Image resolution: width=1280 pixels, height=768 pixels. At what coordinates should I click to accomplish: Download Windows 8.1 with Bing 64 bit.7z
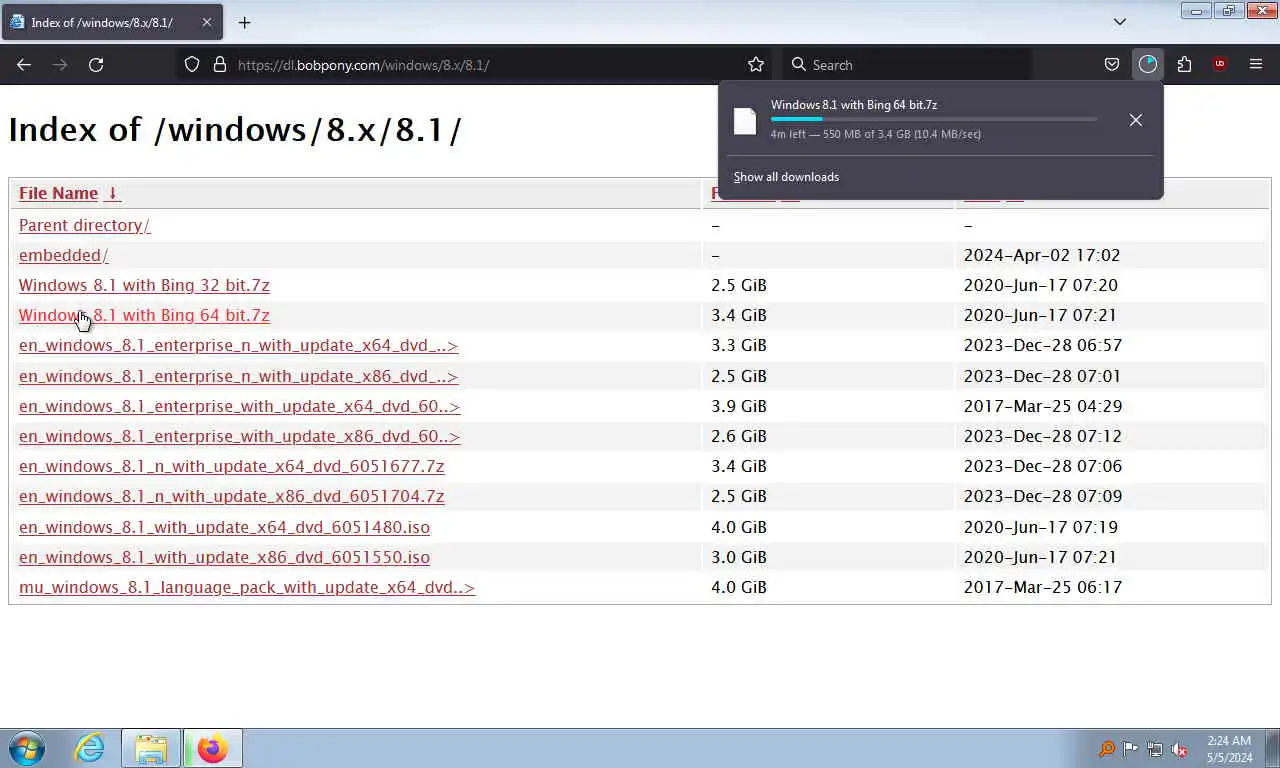coord(144,315)
